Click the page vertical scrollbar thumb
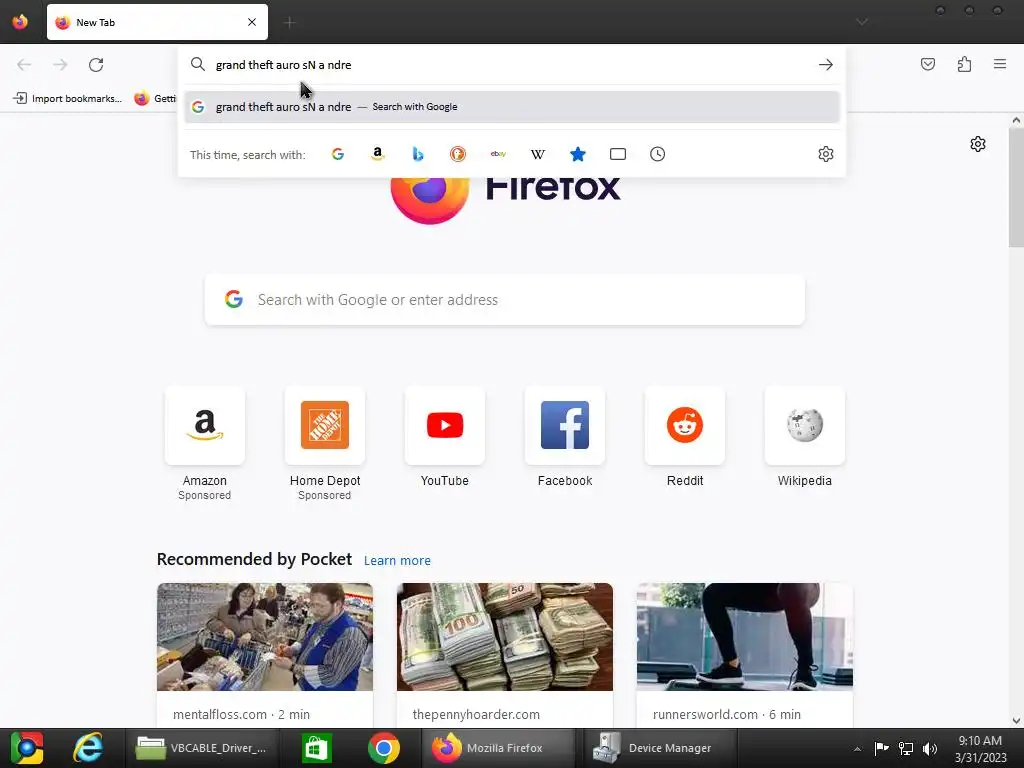Image resolution: width=1024 pixels, height=768 pixels. coord(1016,188)
